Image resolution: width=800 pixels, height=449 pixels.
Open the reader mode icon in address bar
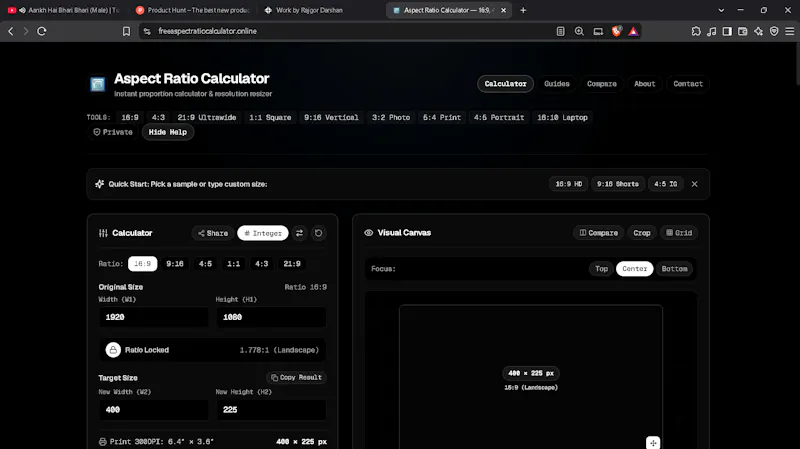[x=560, y=31]
